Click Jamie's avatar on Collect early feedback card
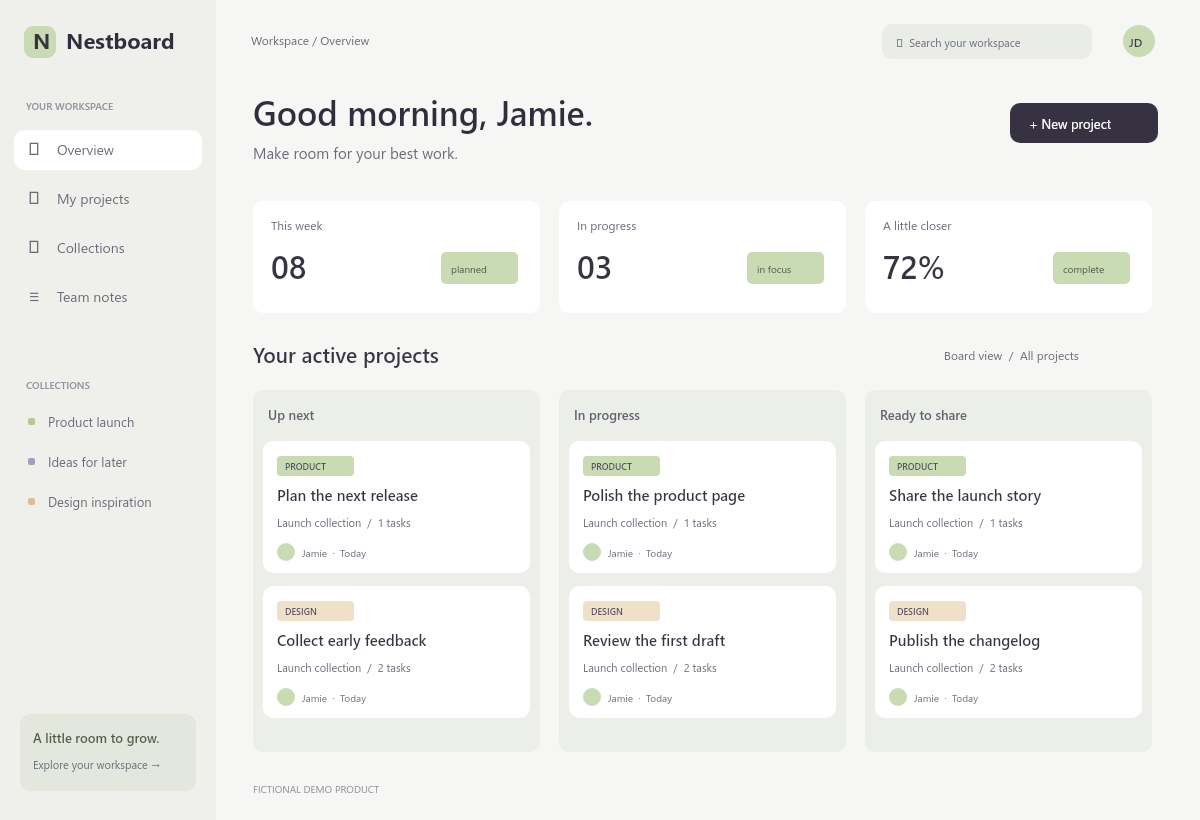Image resolution: width=1200 pixels, height=820 pixels. coord(286,697)
